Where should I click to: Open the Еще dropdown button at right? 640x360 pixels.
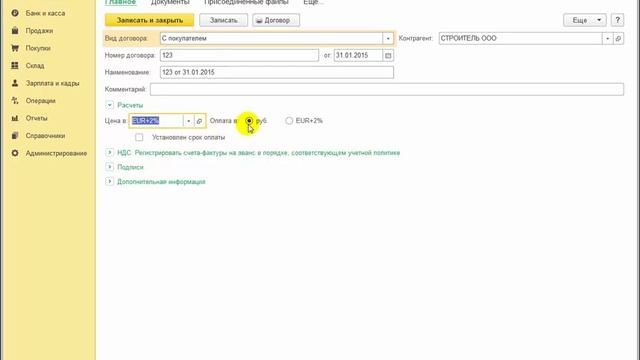pyautogui.click(x=585, y=20)
